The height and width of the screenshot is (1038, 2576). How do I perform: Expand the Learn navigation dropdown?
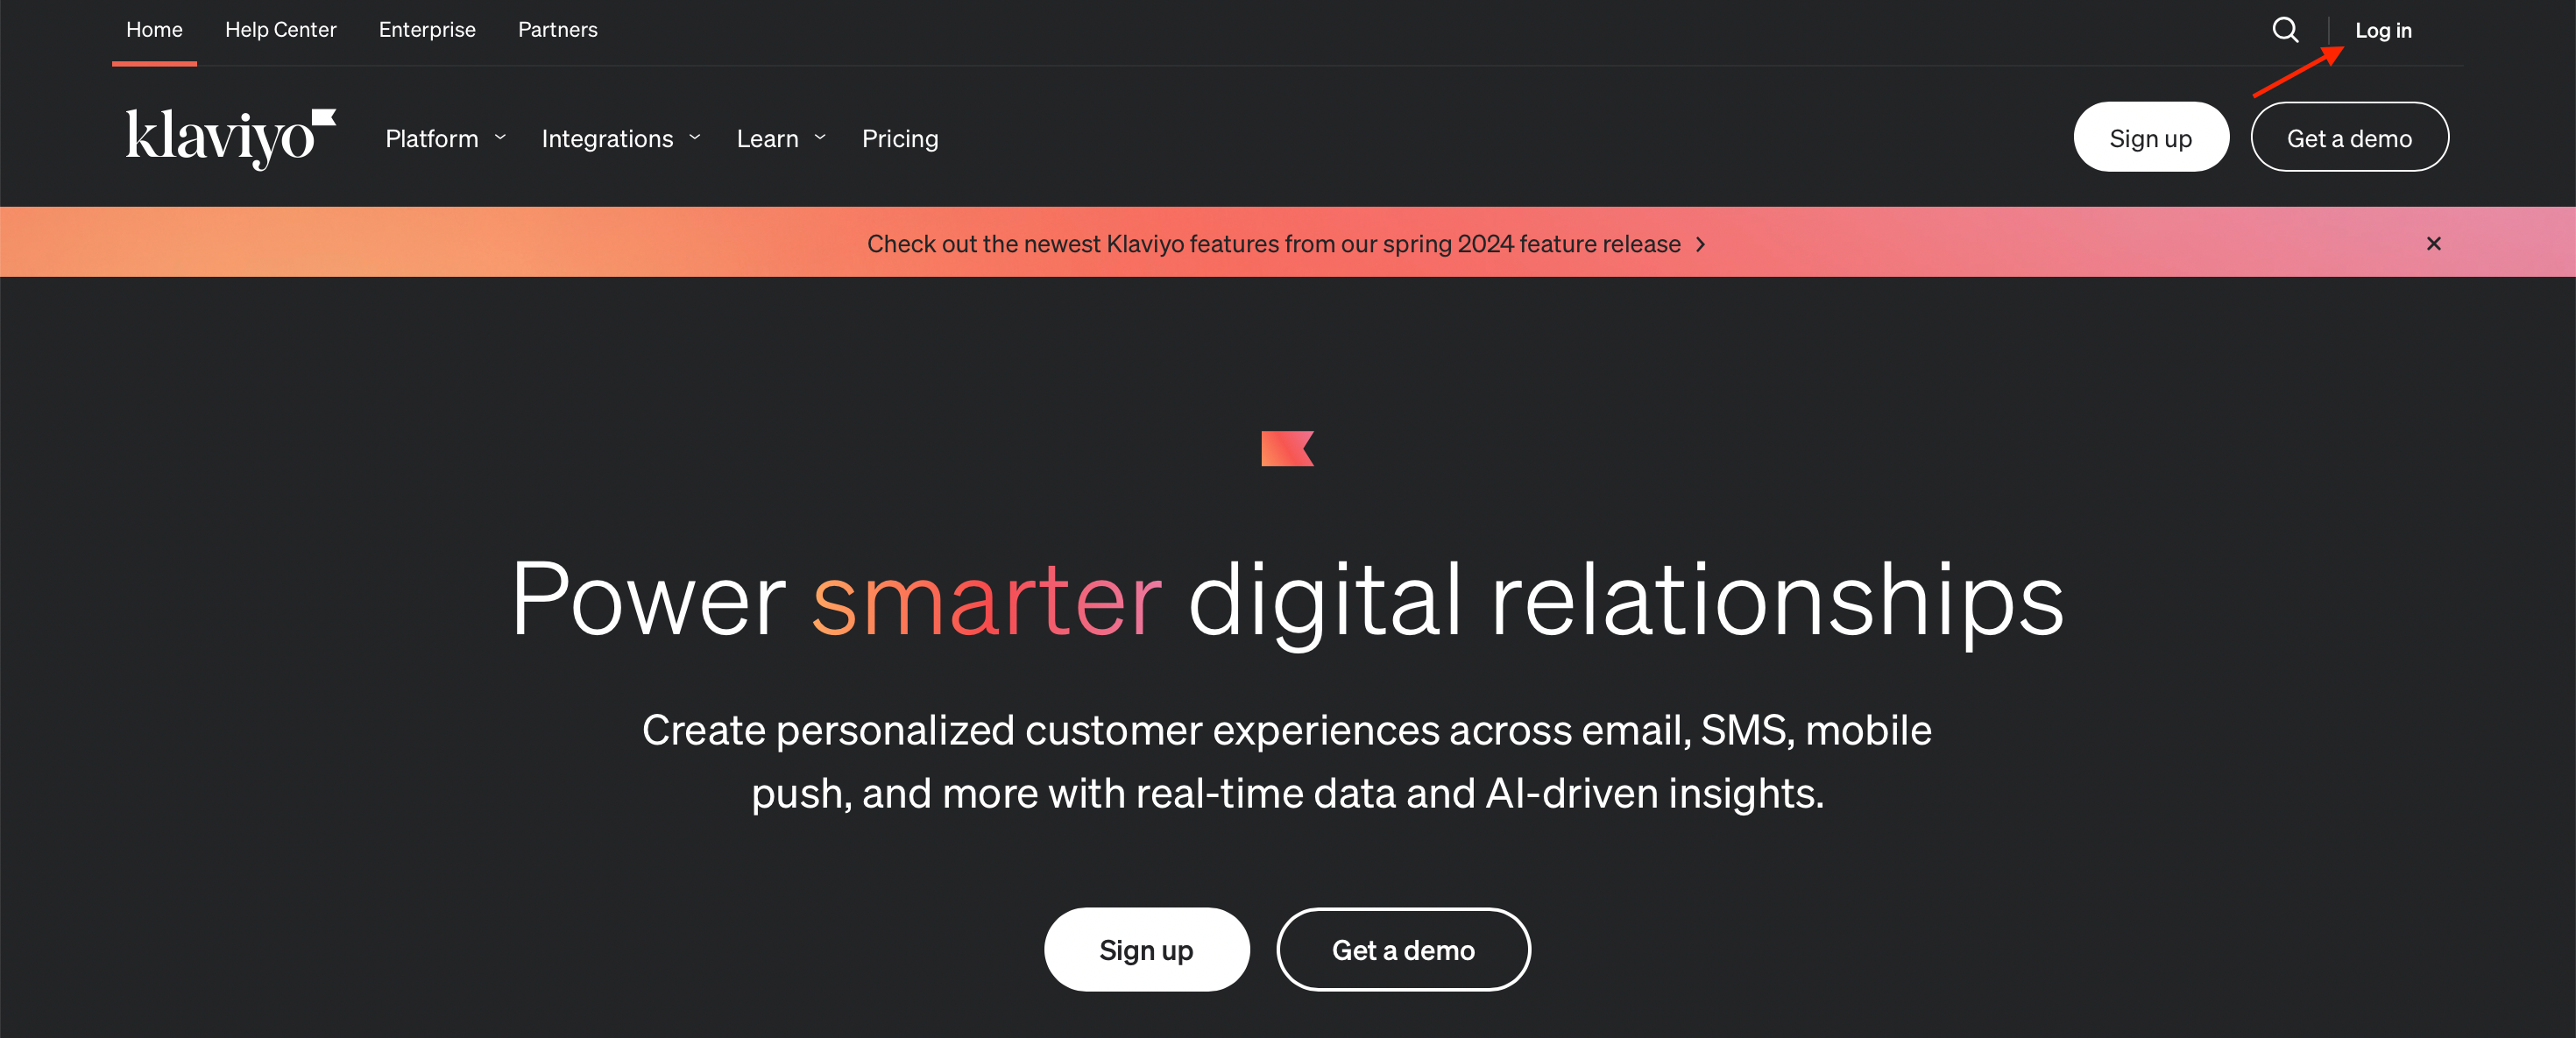click(781, 137)
